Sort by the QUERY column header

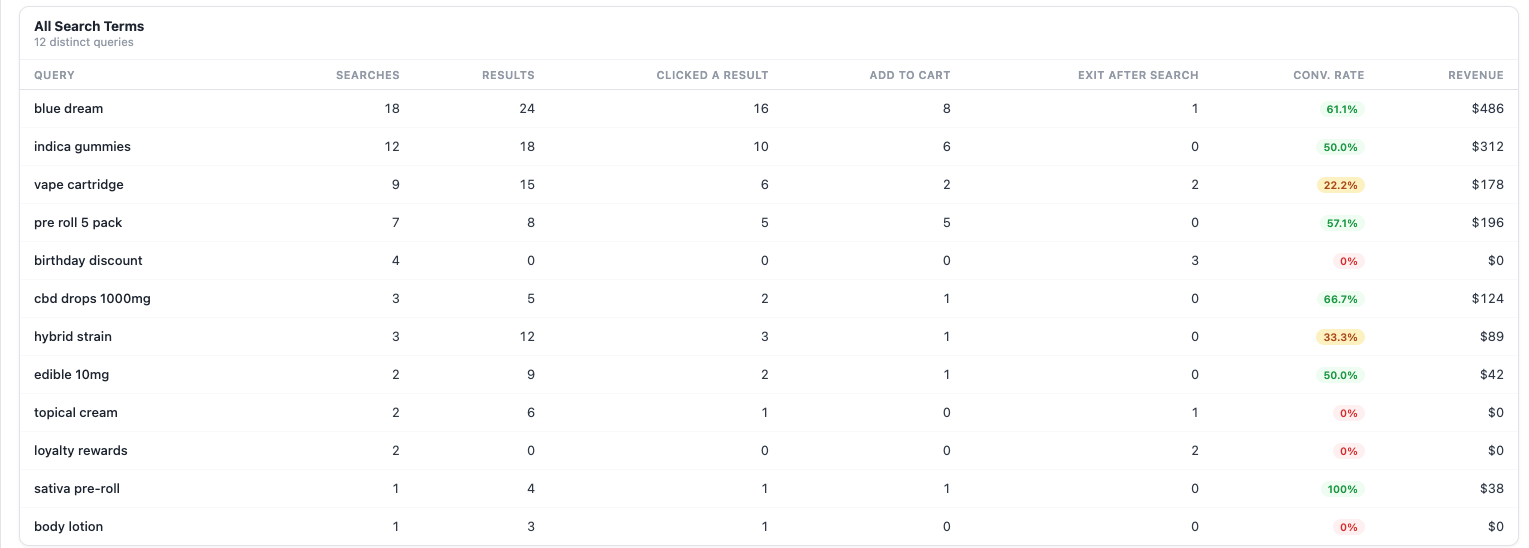(54, 75)
